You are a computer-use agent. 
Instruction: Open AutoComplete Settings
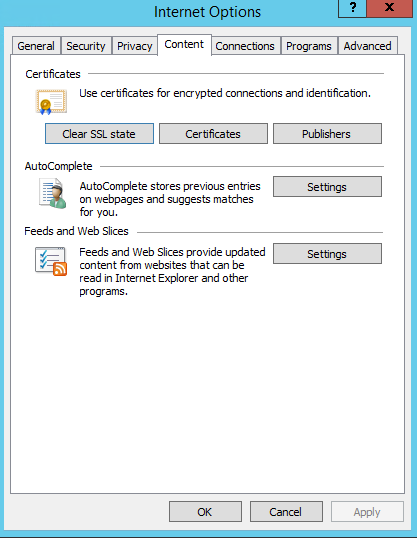[x=327, y=187]
